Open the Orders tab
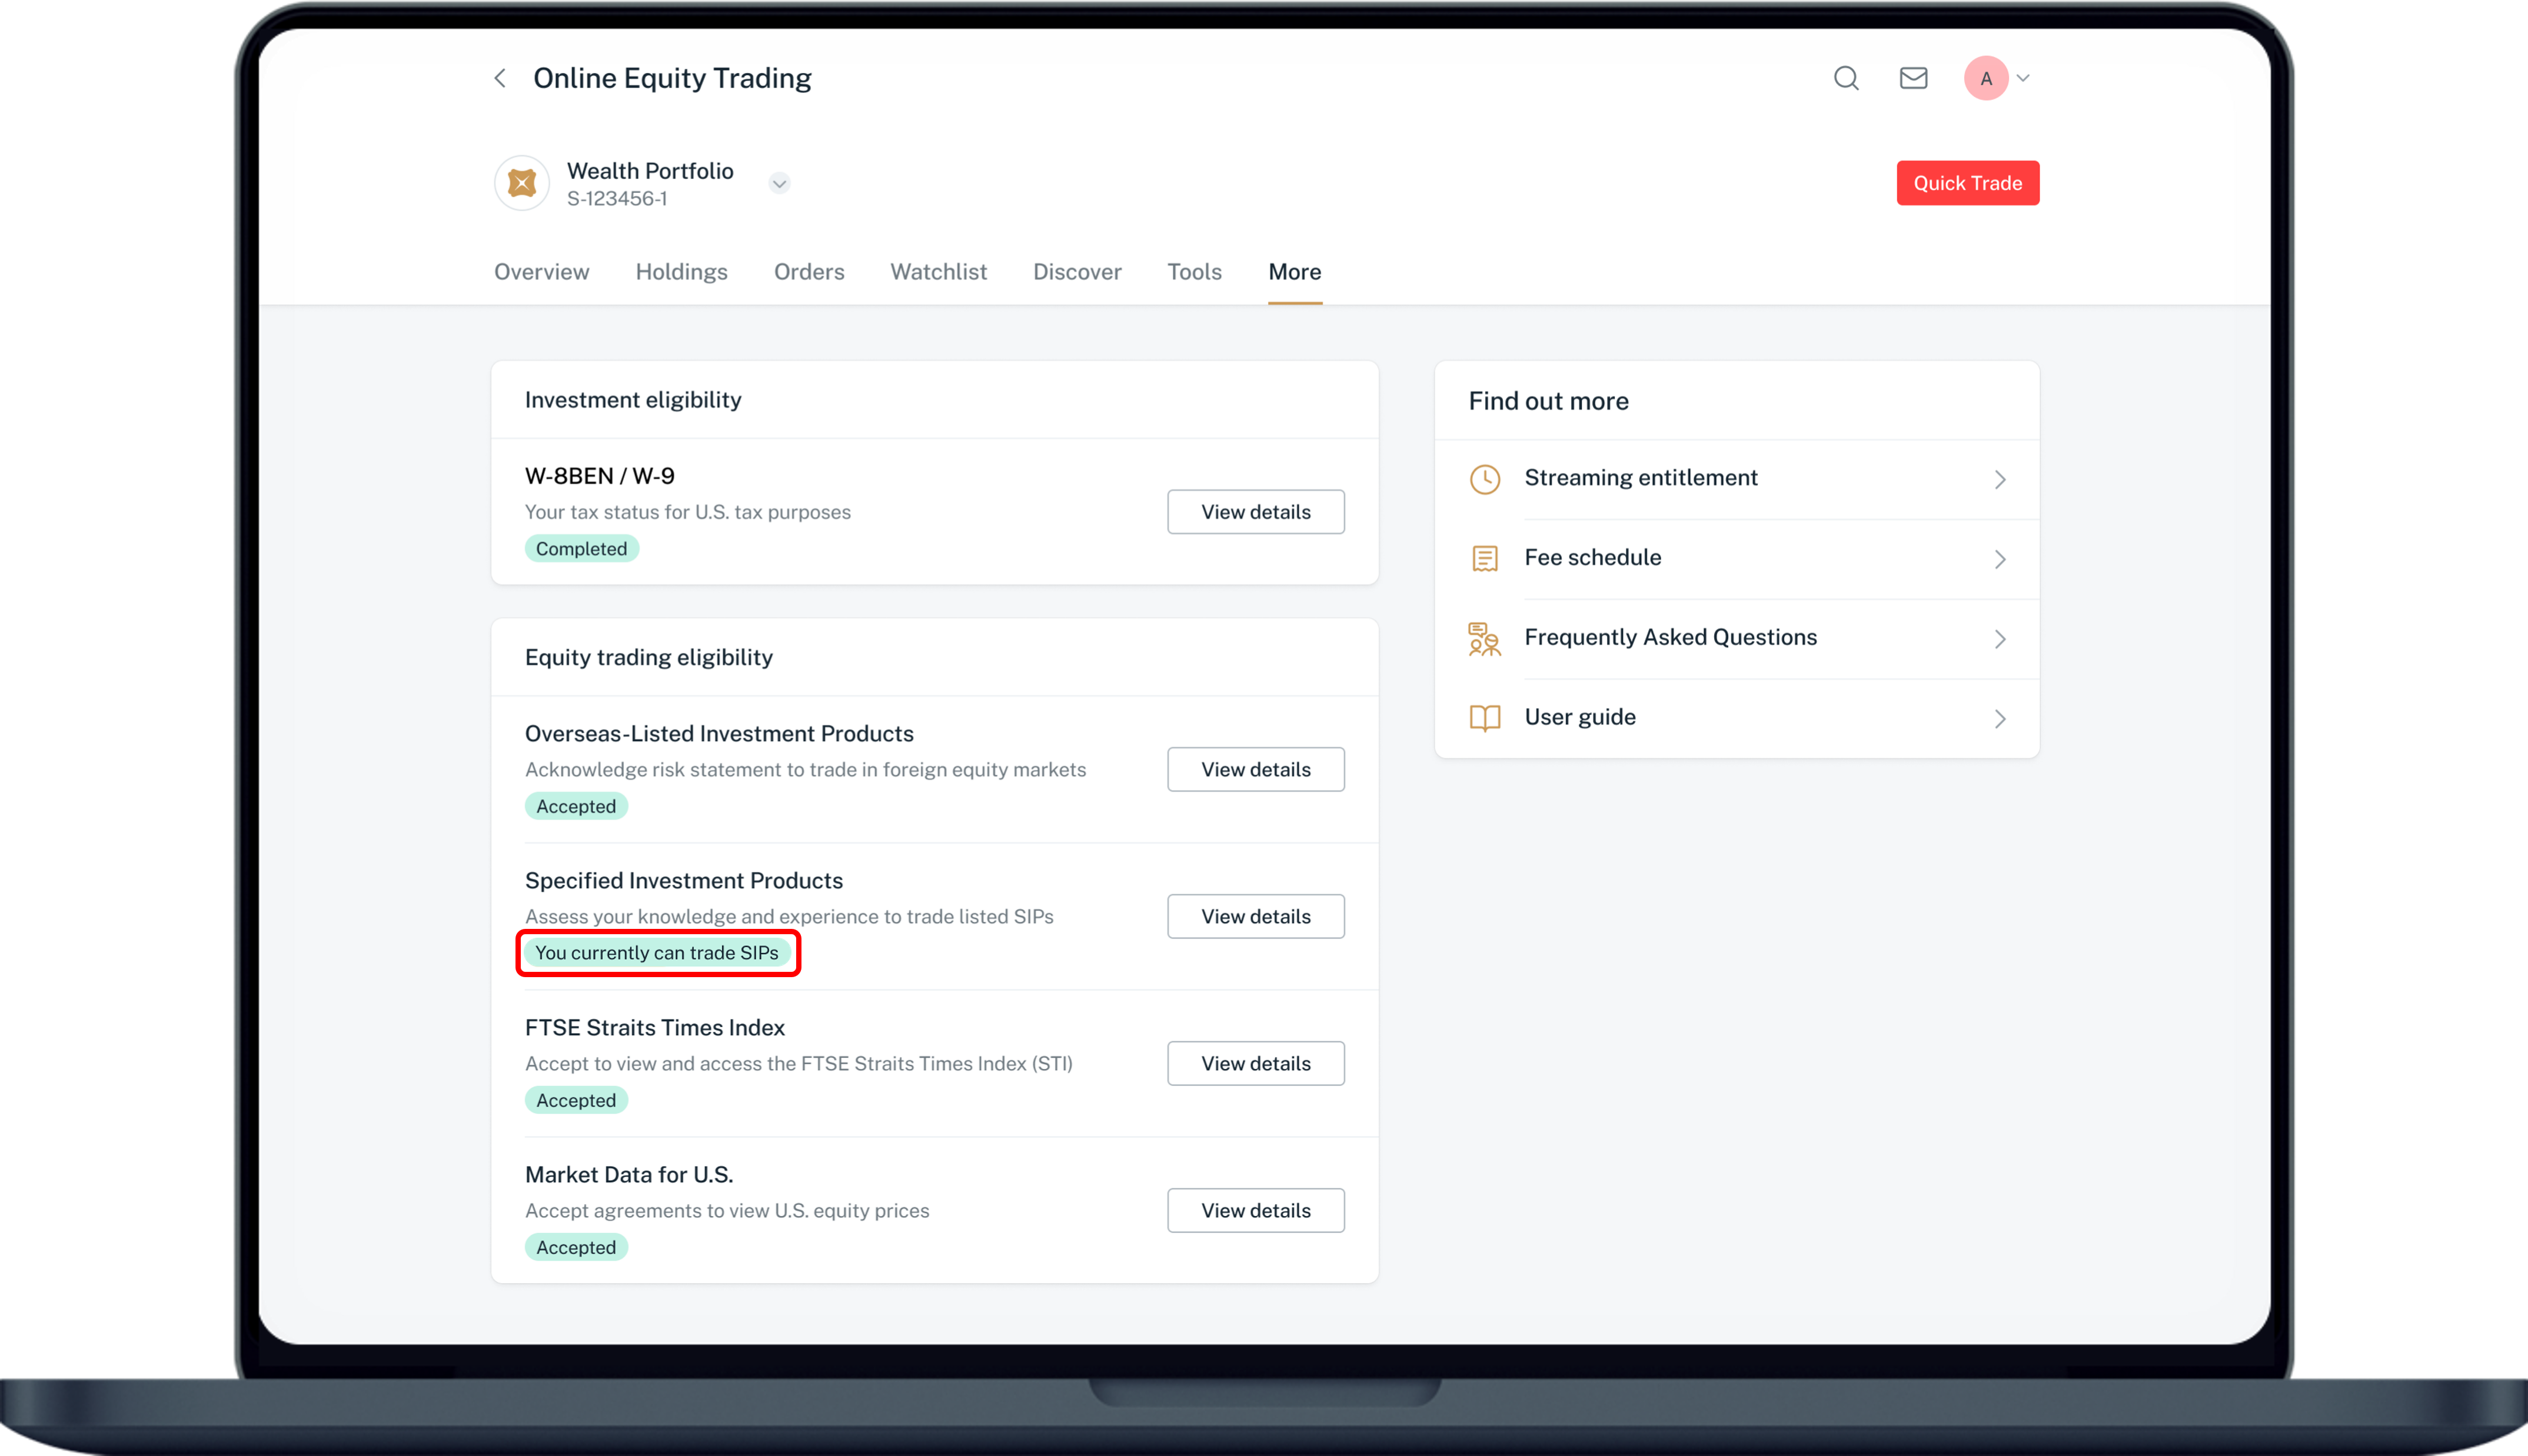This screenshot has width=2528, height=1456. click(x=809, y=272)
